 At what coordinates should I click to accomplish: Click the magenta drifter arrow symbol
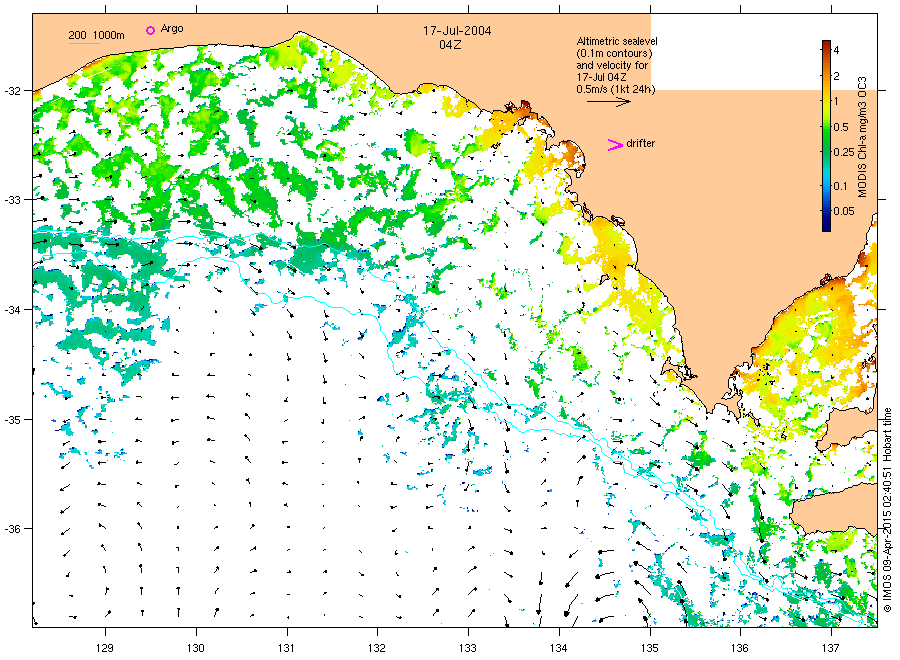coord(615,145)
